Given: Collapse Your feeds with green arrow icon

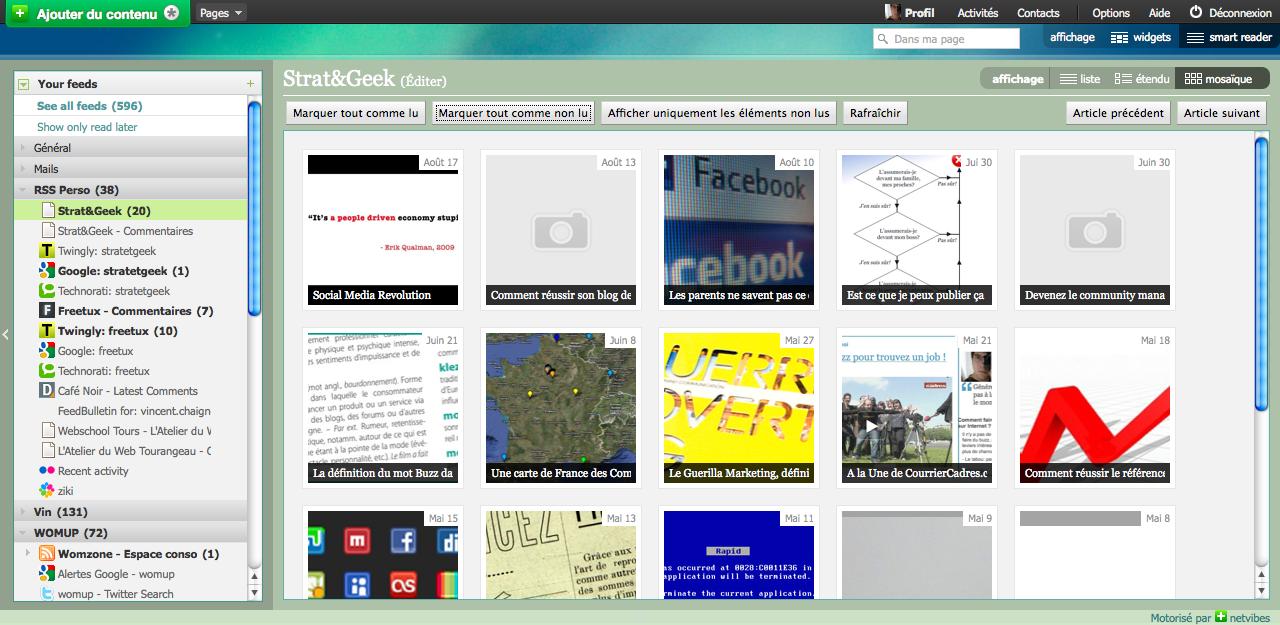Looking at the screenshot, I should 23,84.
